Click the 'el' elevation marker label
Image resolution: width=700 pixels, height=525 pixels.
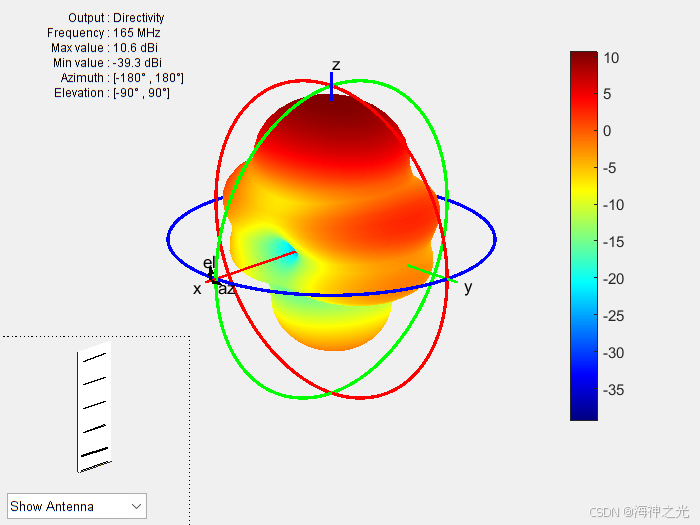209,262
